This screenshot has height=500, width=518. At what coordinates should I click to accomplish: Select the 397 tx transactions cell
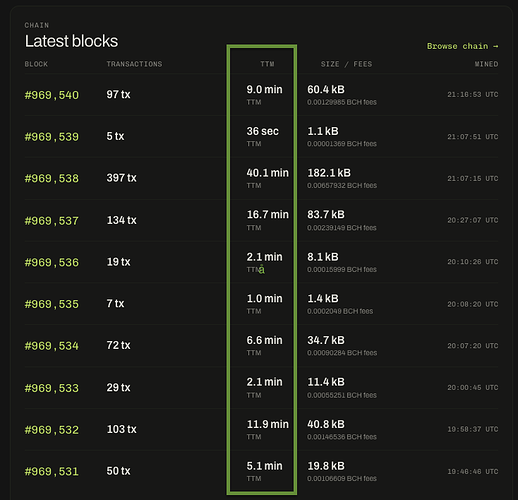point(122,178)
